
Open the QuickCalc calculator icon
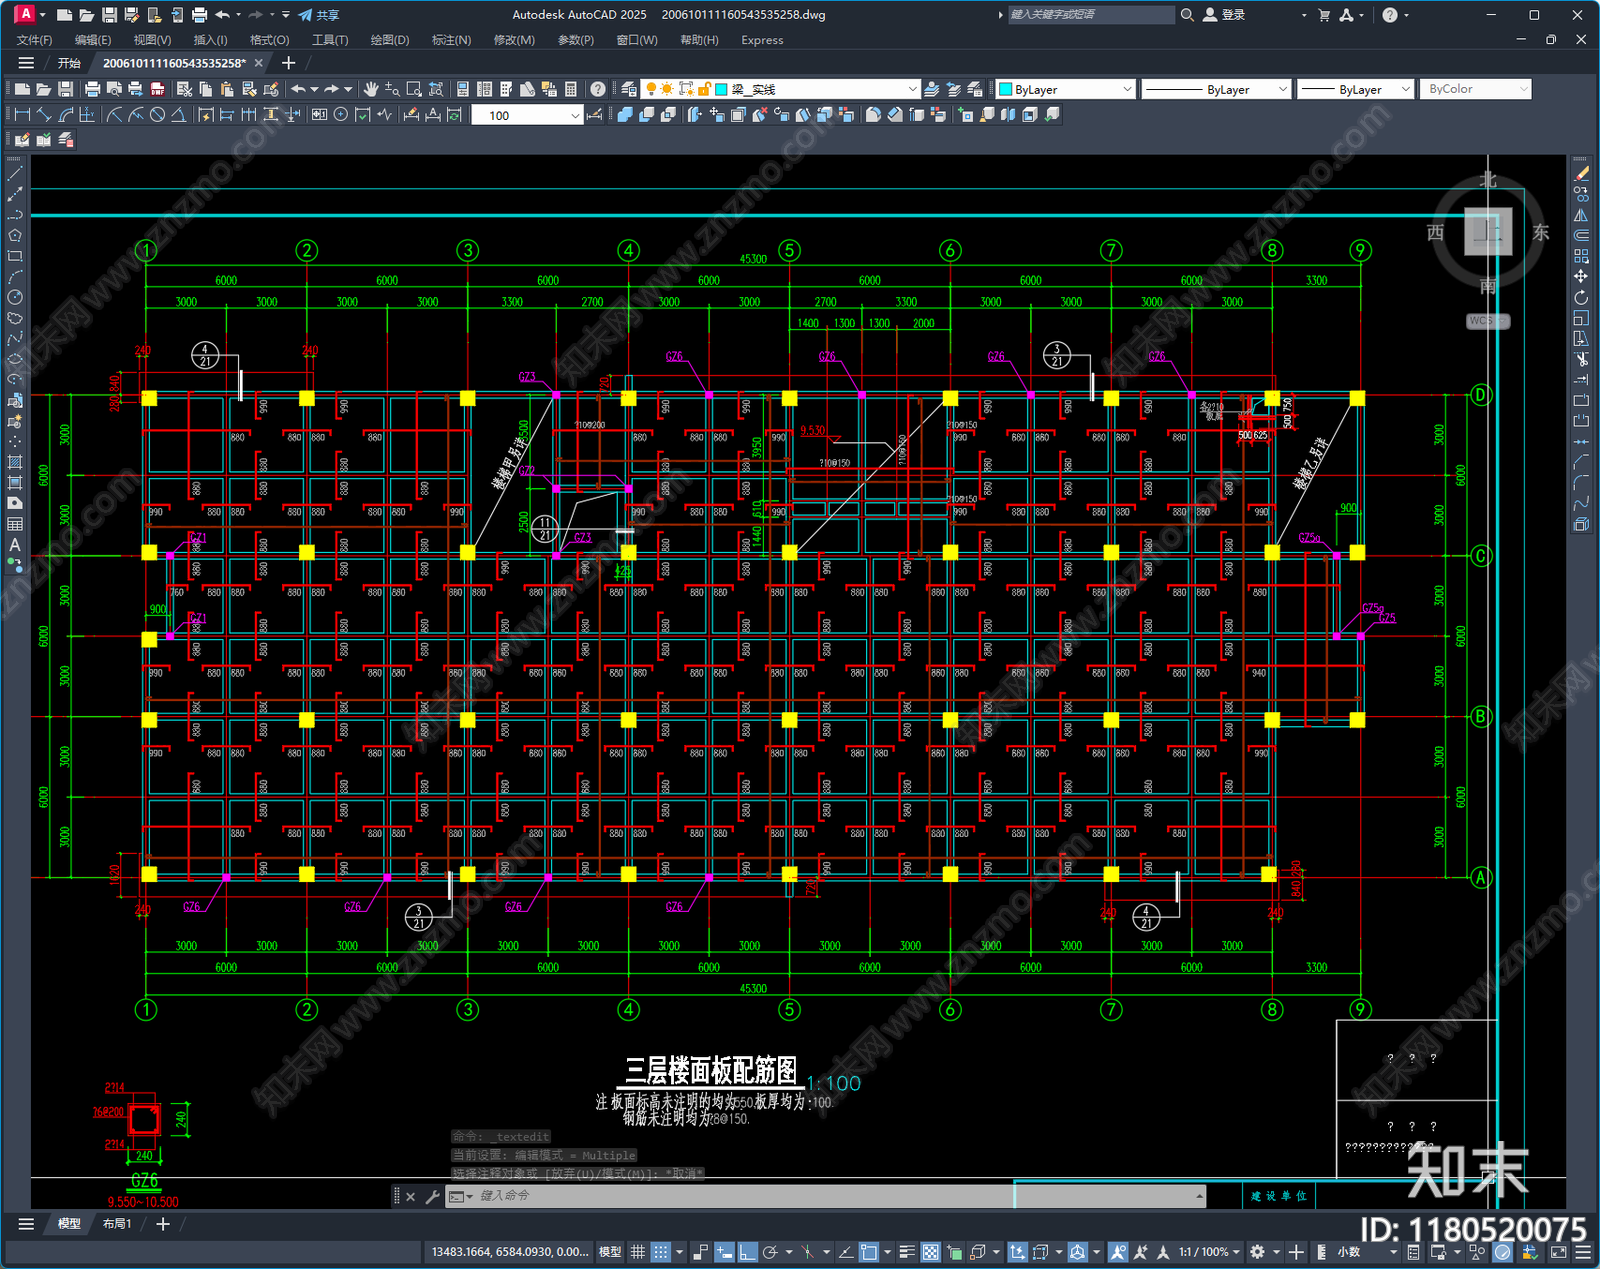point(571,89)
